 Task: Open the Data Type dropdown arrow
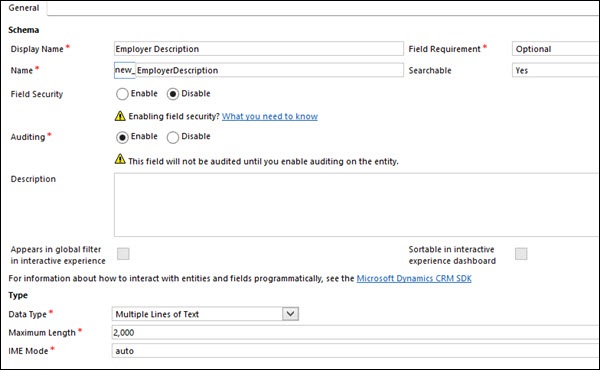coord(290,314)
